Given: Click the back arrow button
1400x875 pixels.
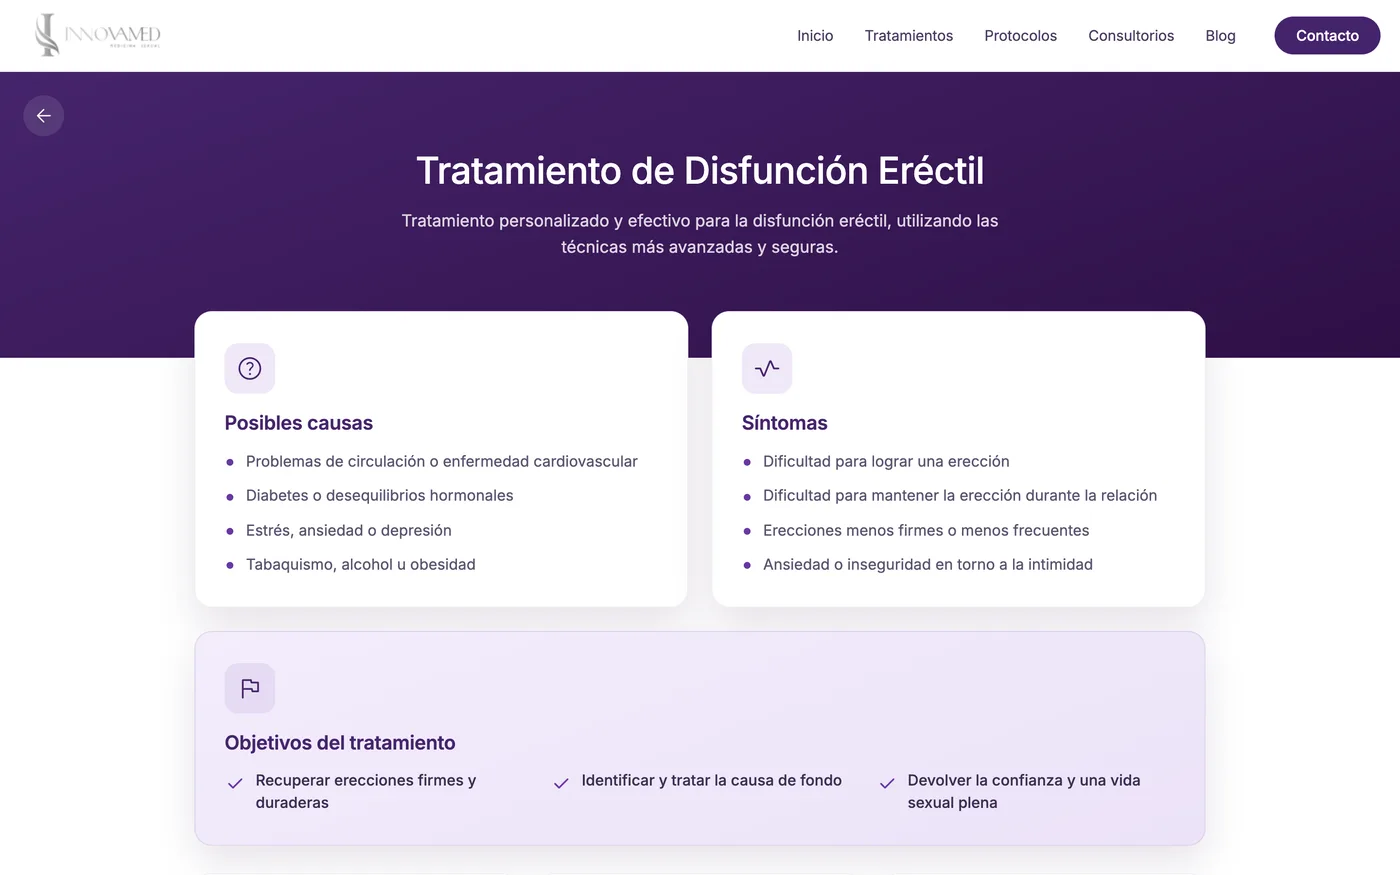Looking at the screenshot, I should point(44,116).
